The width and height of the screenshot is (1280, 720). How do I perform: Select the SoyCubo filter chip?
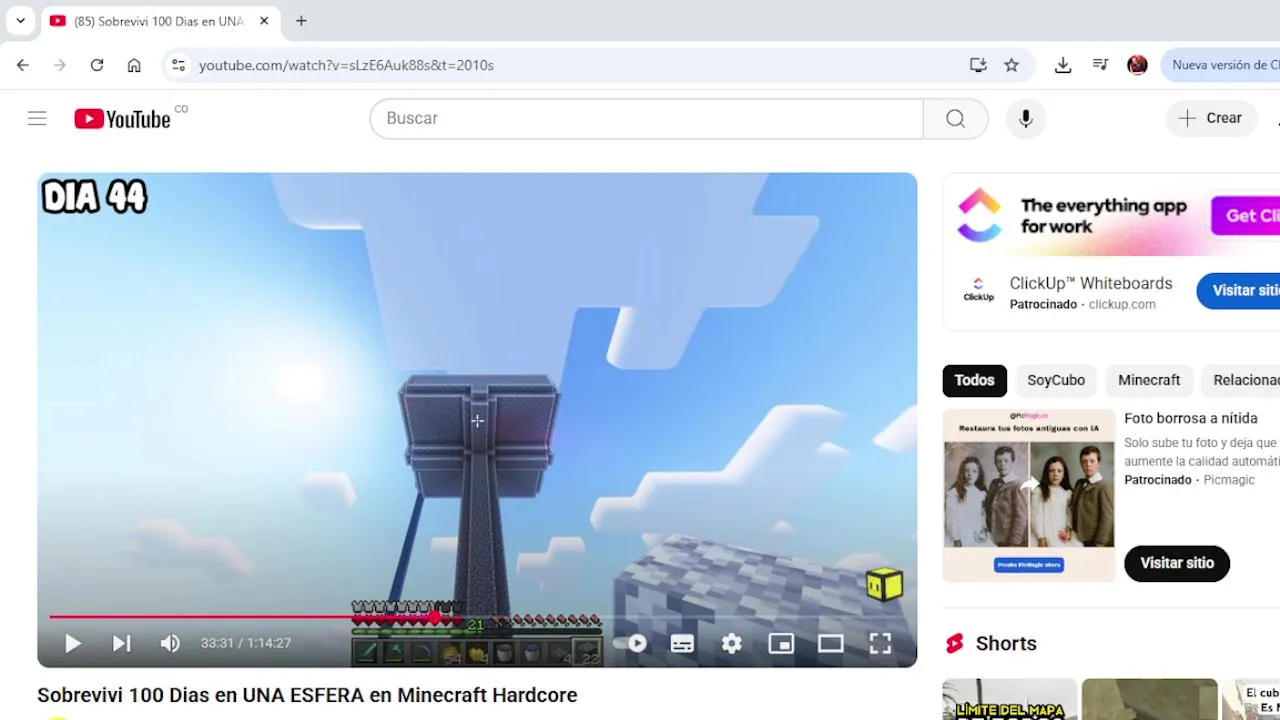[1056, 380]
